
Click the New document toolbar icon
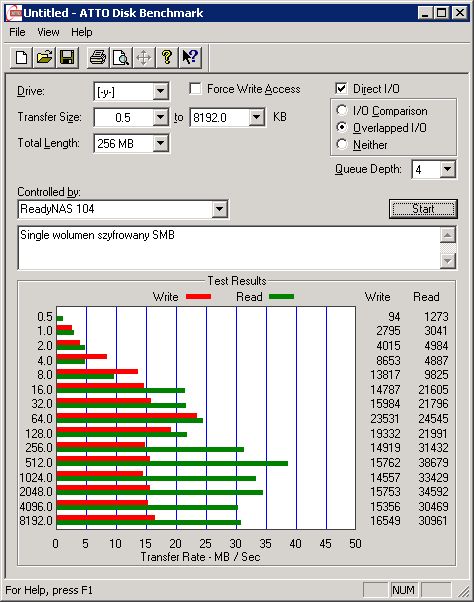[x=21, y=58]
